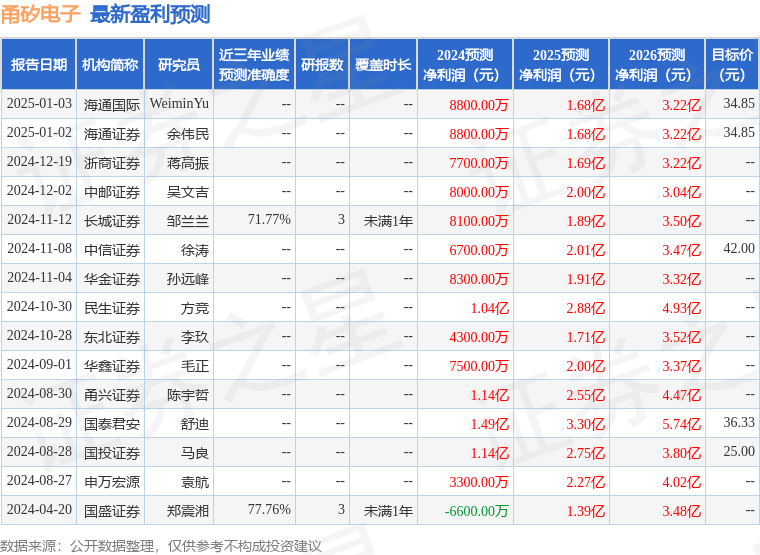Click the 海通证券 institution cell
The width and height of the screenshot is (760, 555).
[x=112, y=134]
